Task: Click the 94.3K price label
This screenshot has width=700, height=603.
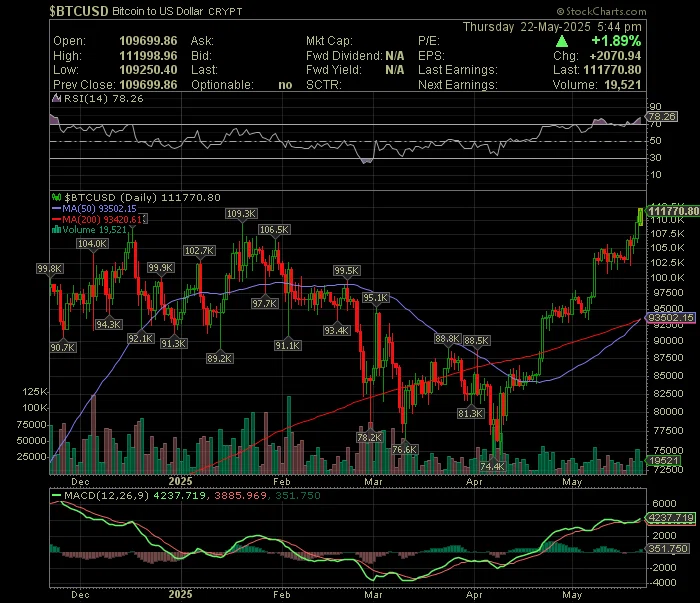Action: (108, 325)
